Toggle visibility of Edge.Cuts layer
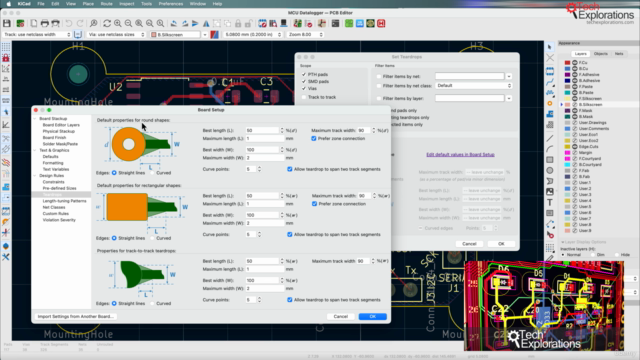640x360 pixels. [575, 147]
